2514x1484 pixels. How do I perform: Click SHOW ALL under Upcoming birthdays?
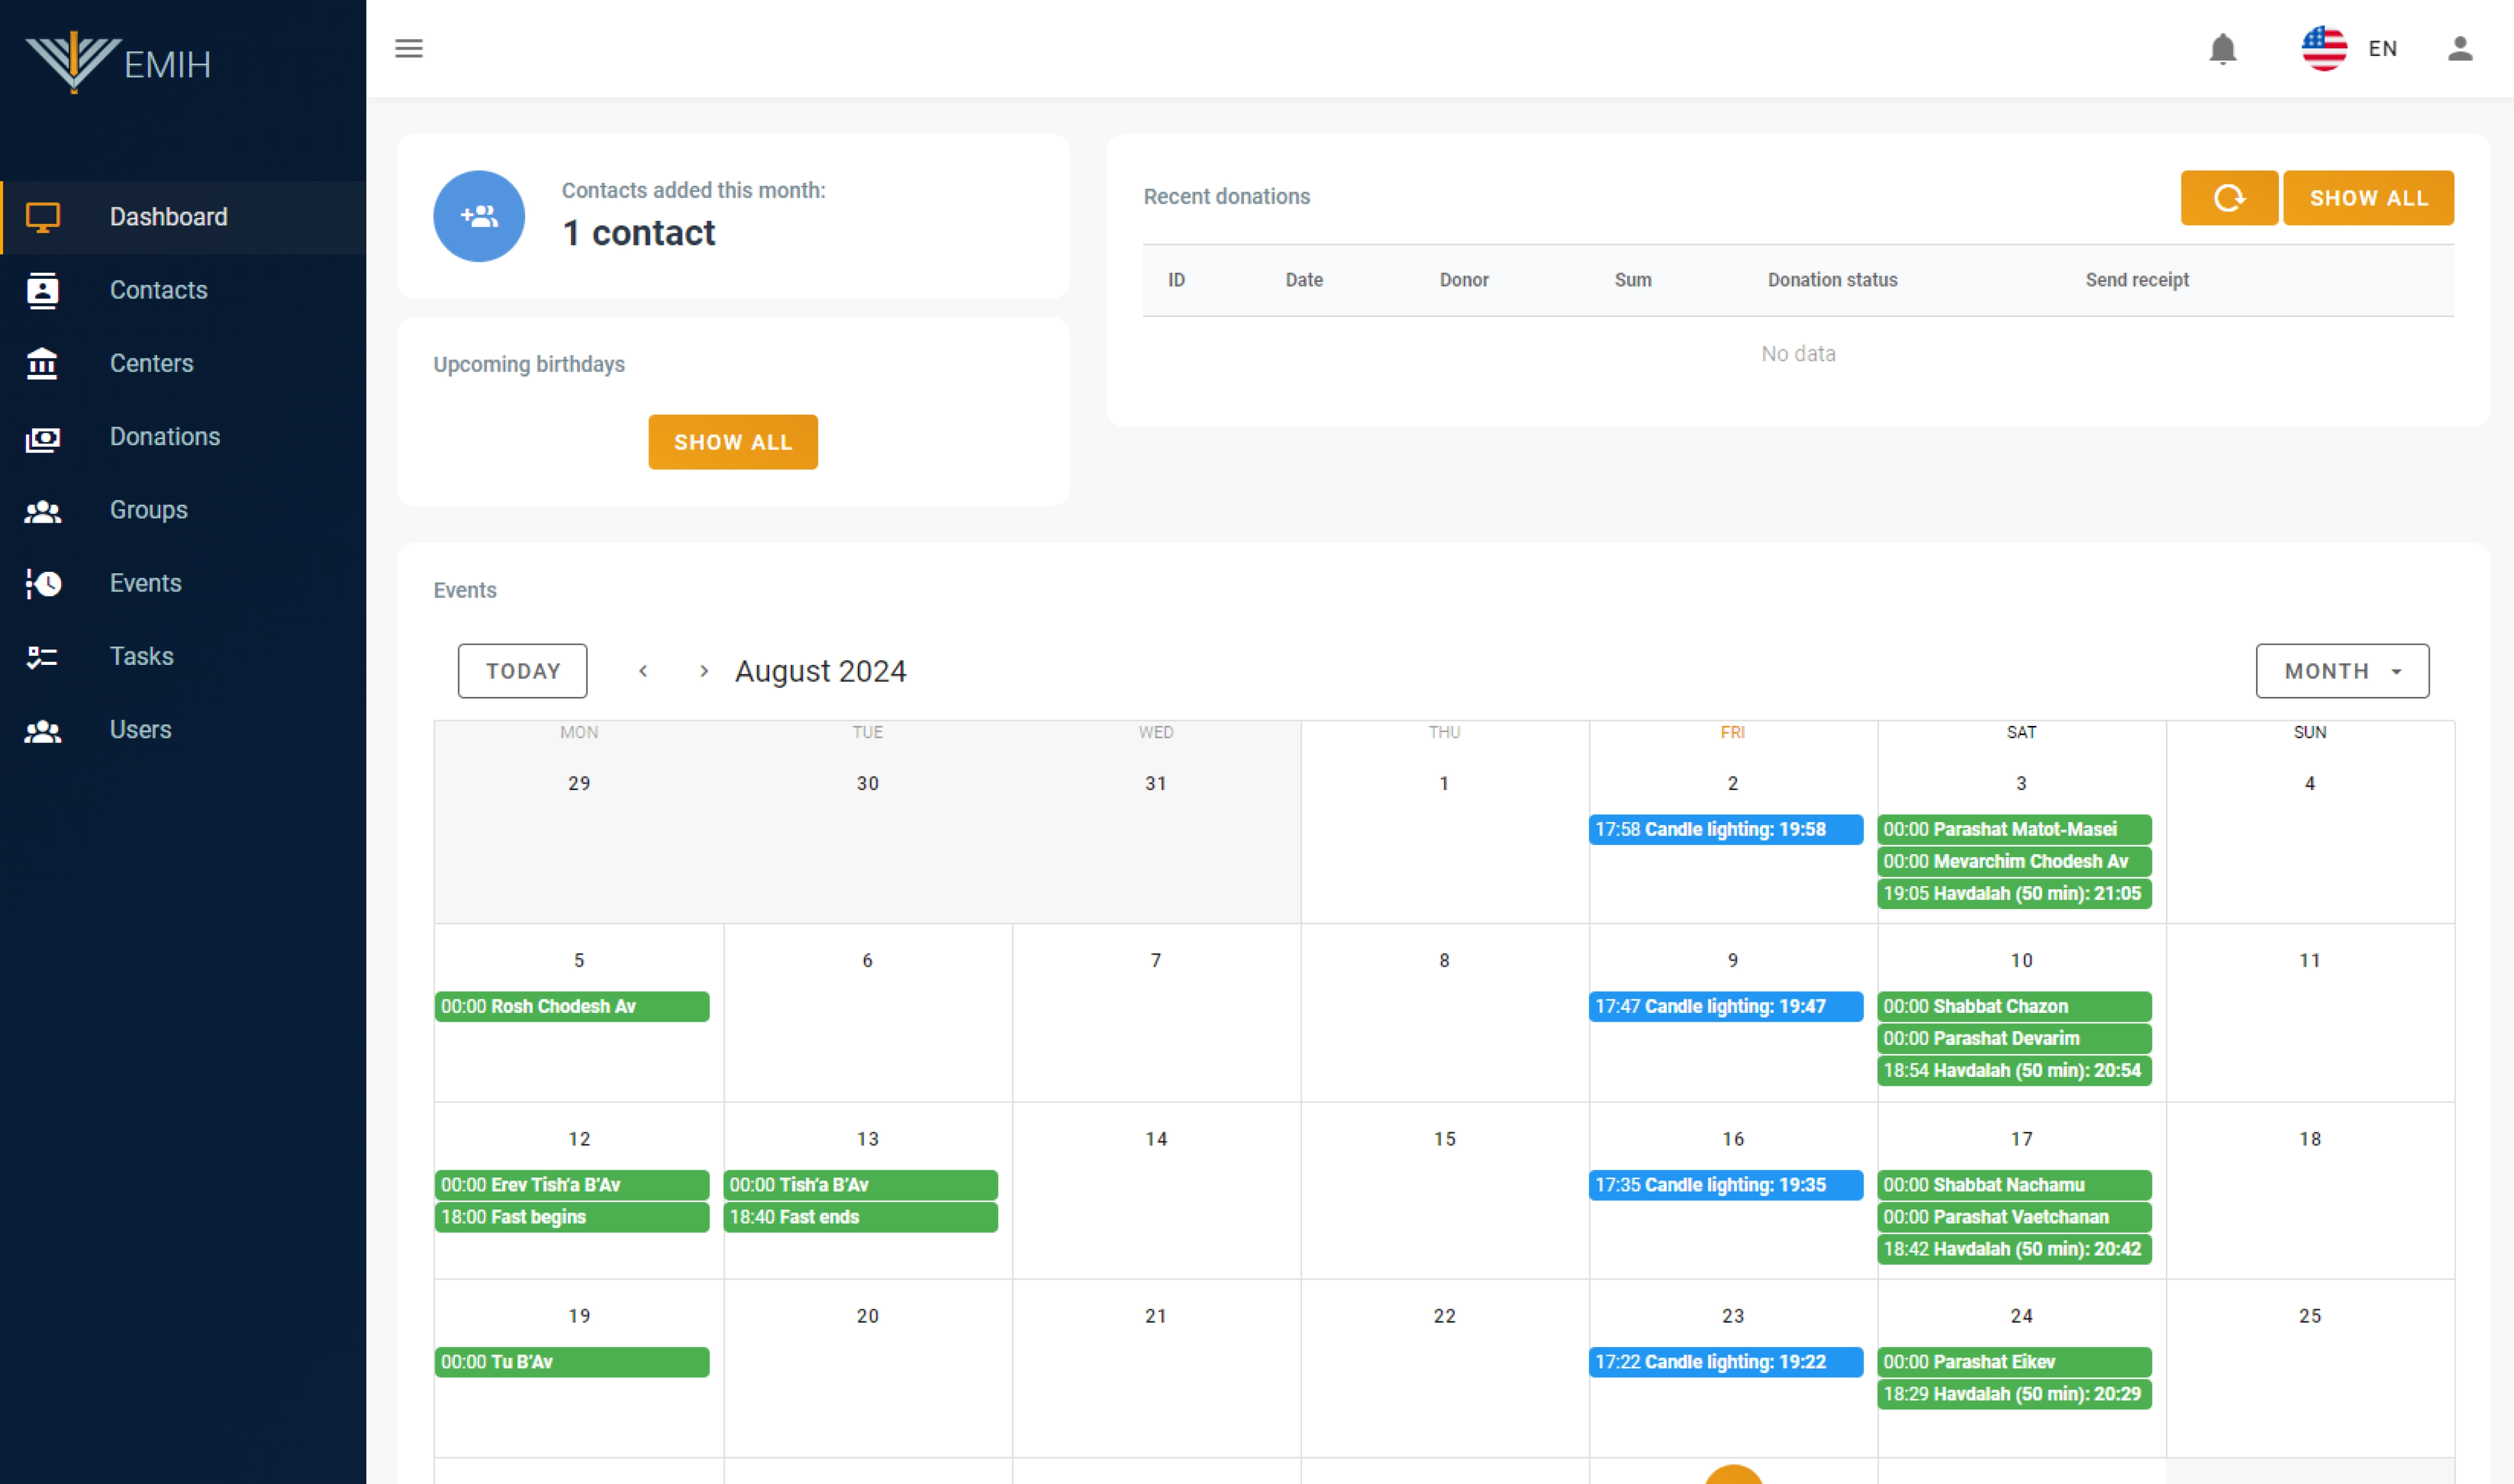[x=732, y=442]
